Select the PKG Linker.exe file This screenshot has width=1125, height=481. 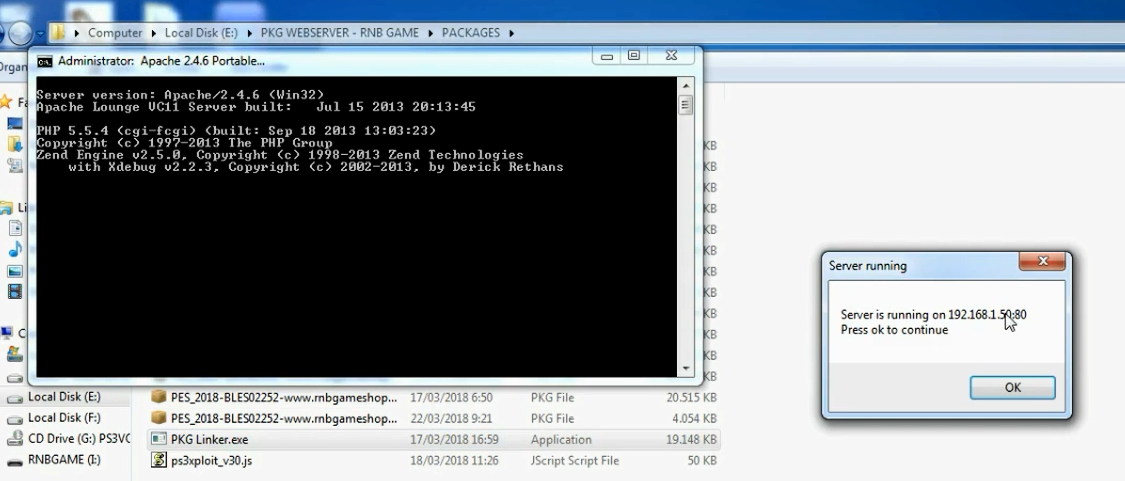(433, 439)
